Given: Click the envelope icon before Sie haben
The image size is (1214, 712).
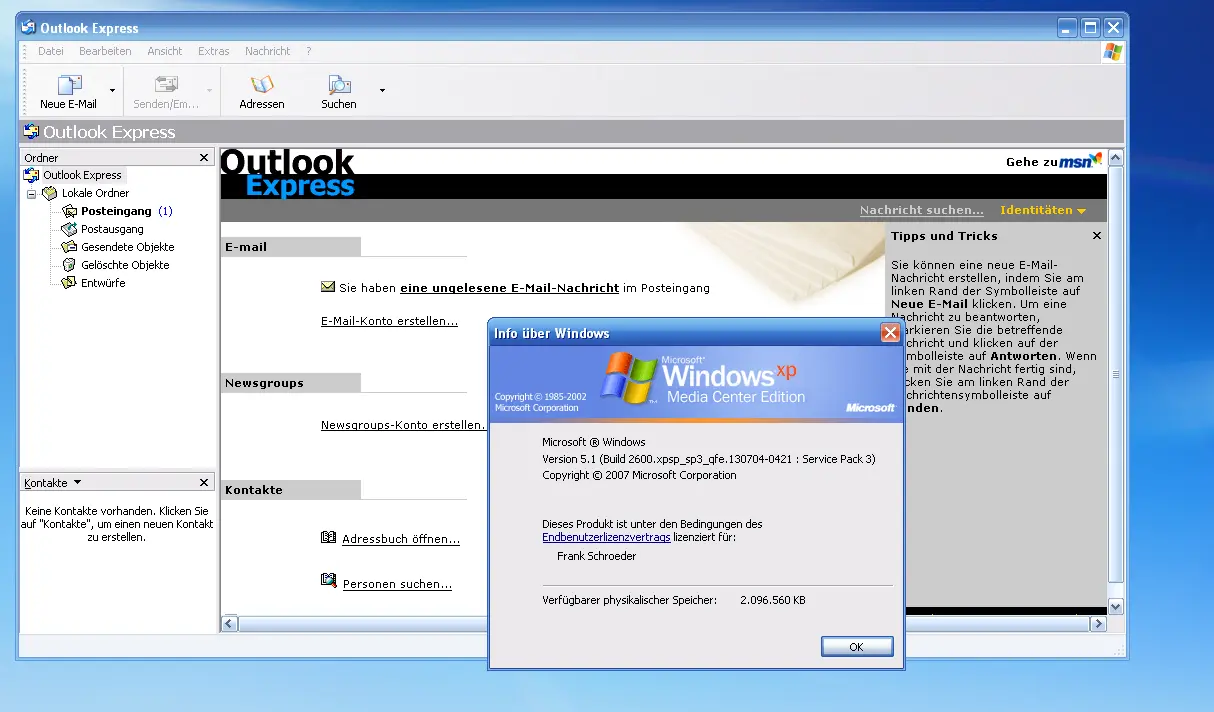Looking at the screenshot, I should click(328, 287).
